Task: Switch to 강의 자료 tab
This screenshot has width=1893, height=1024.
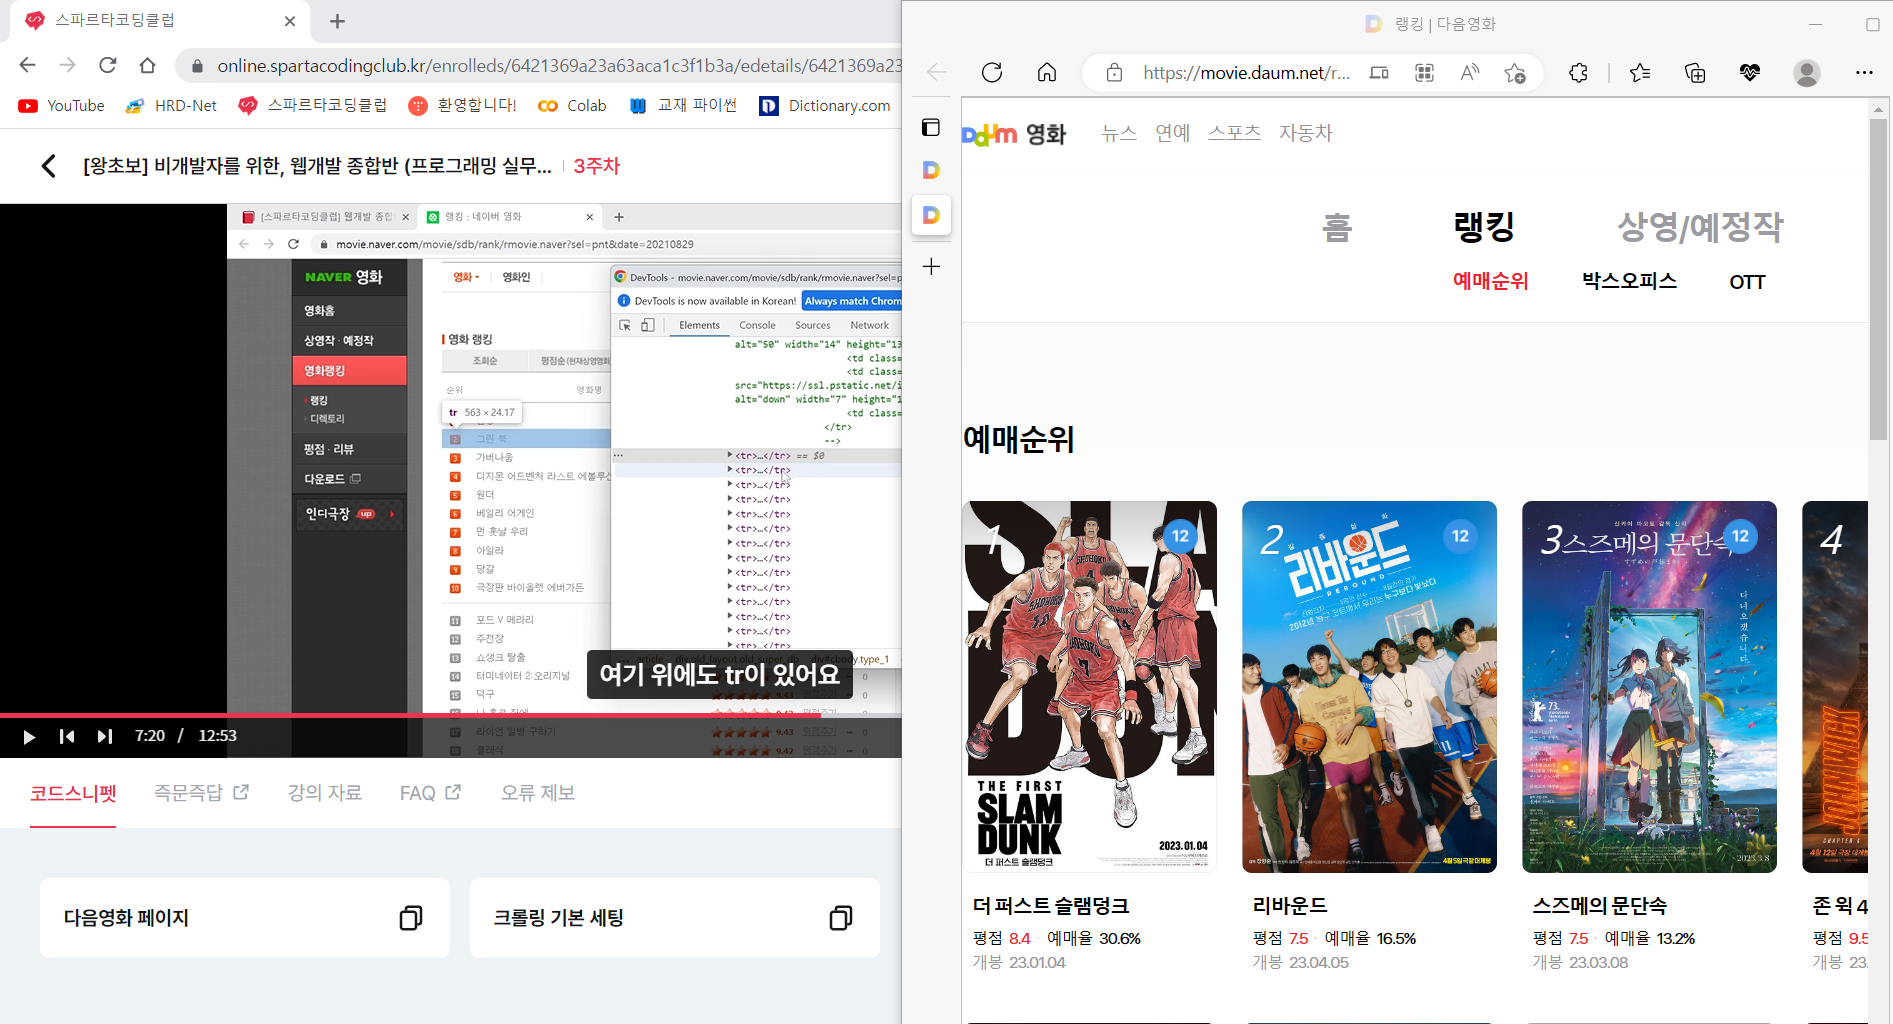Action: (x=325, y=793)
